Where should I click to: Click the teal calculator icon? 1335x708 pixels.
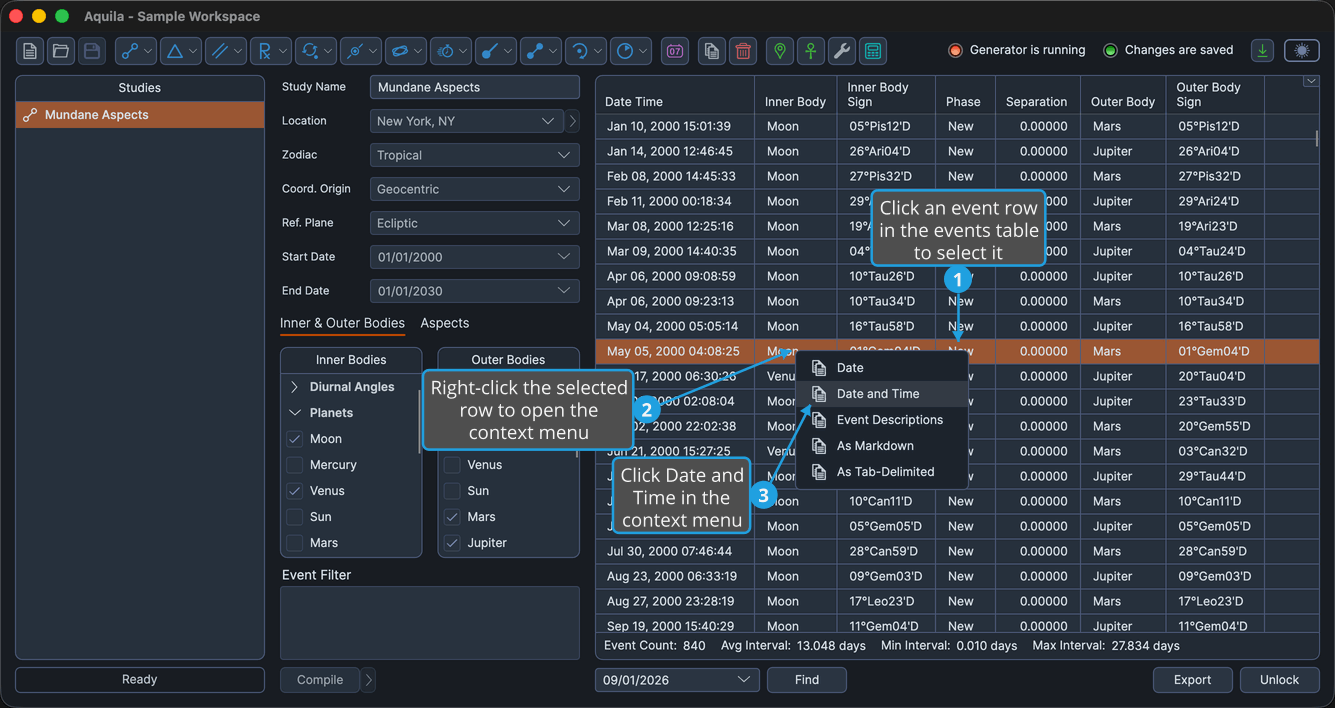tap(873, 51)
